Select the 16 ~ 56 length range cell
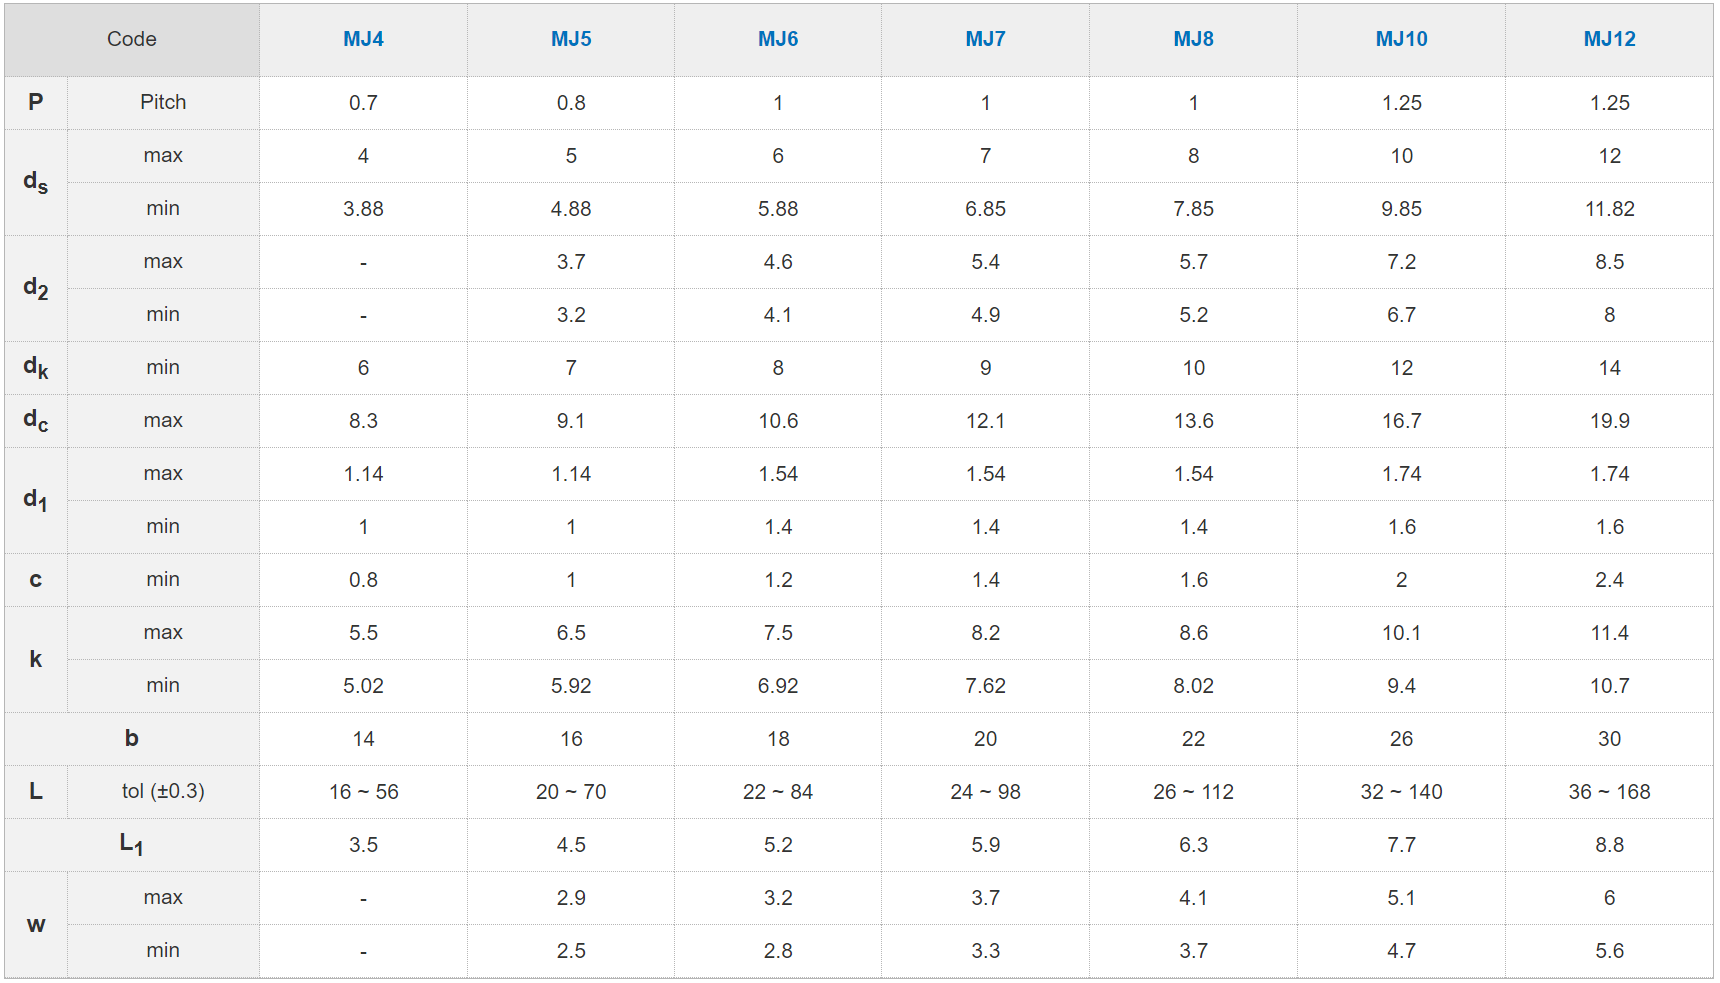This screenshot has width=1720, height=983. point(363,792)
